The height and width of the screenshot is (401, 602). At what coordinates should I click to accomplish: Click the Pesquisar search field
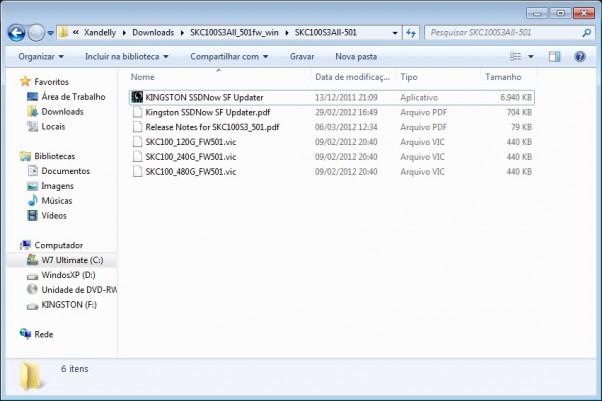(x=500, y=33)
